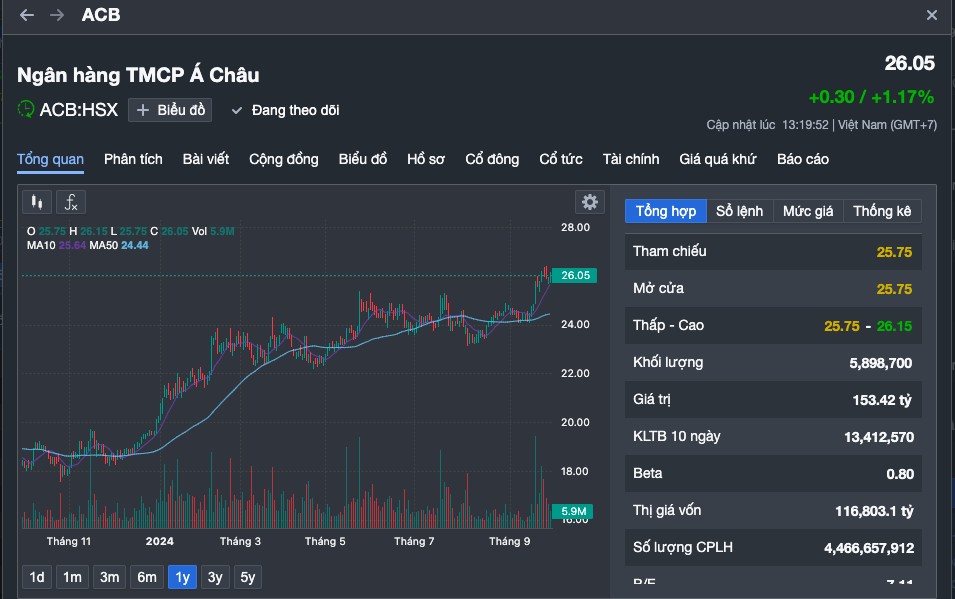
Task: Click the Giá trị value 153.42 tỷ
Action: coord(882,400)
